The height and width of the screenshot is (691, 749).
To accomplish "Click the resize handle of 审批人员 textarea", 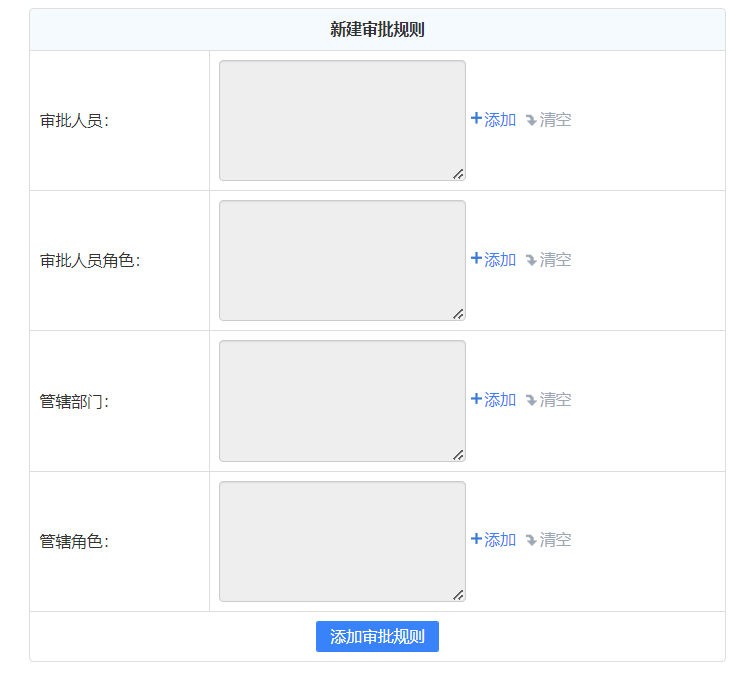I will tap(458, 174).
